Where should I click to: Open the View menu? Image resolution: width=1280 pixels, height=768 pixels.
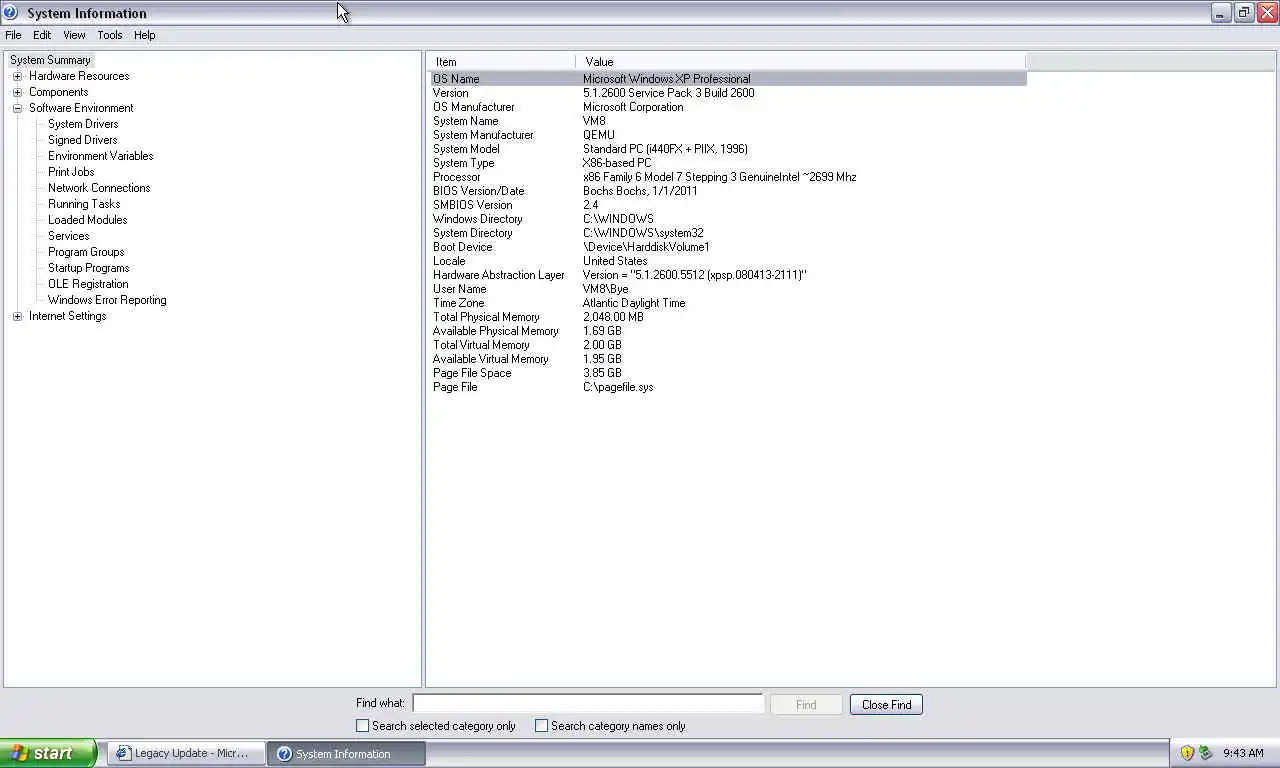pyautogui.click(x=74, y=35)
